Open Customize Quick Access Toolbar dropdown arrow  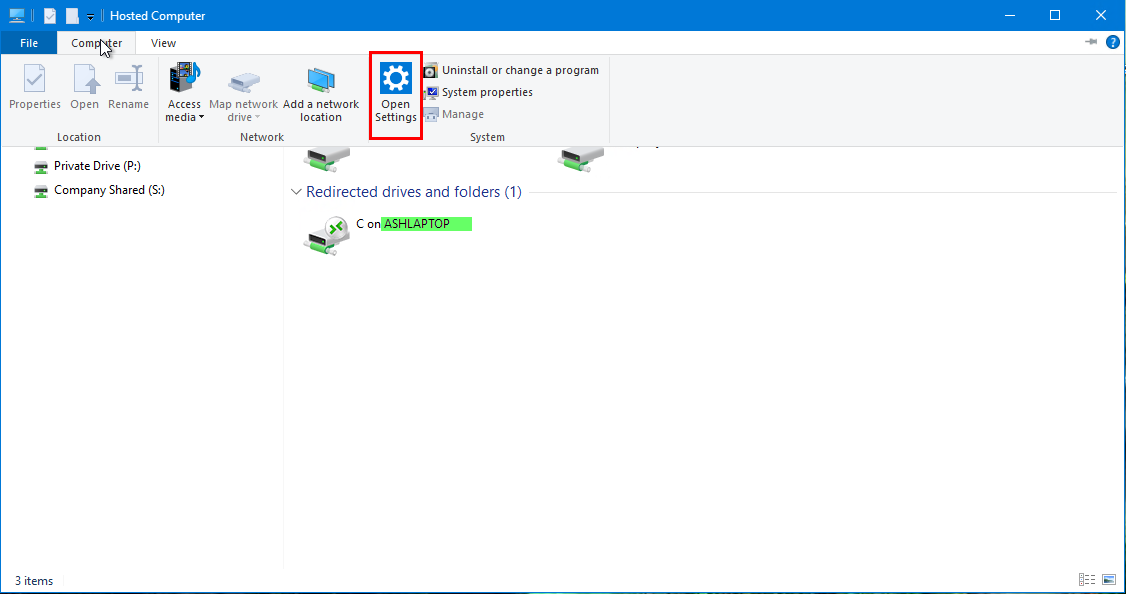tap(90, 17)
